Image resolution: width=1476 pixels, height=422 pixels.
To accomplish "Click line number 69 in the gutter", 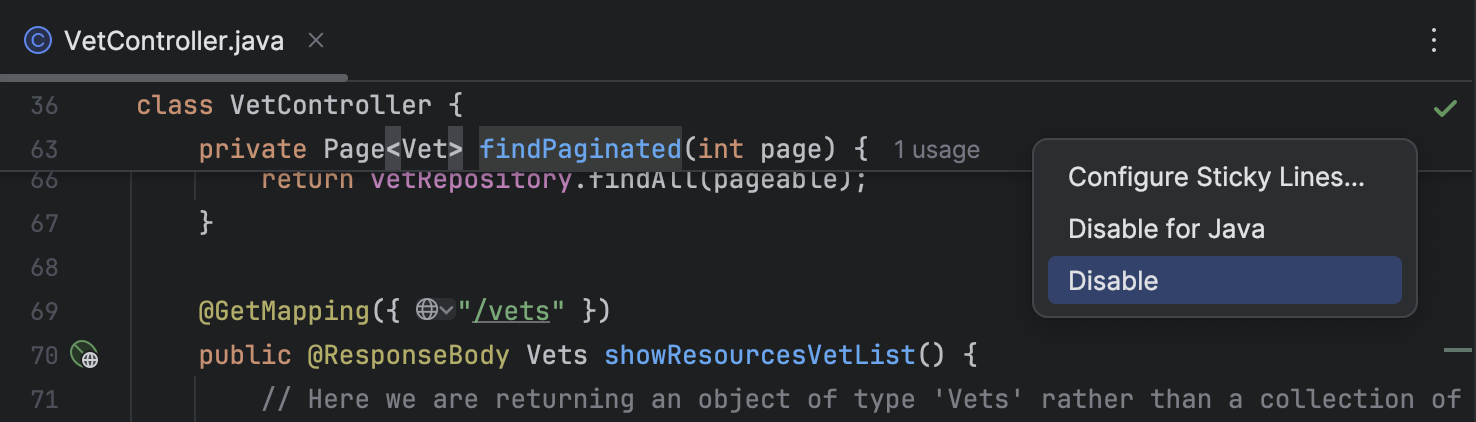I will click(44, 311).
